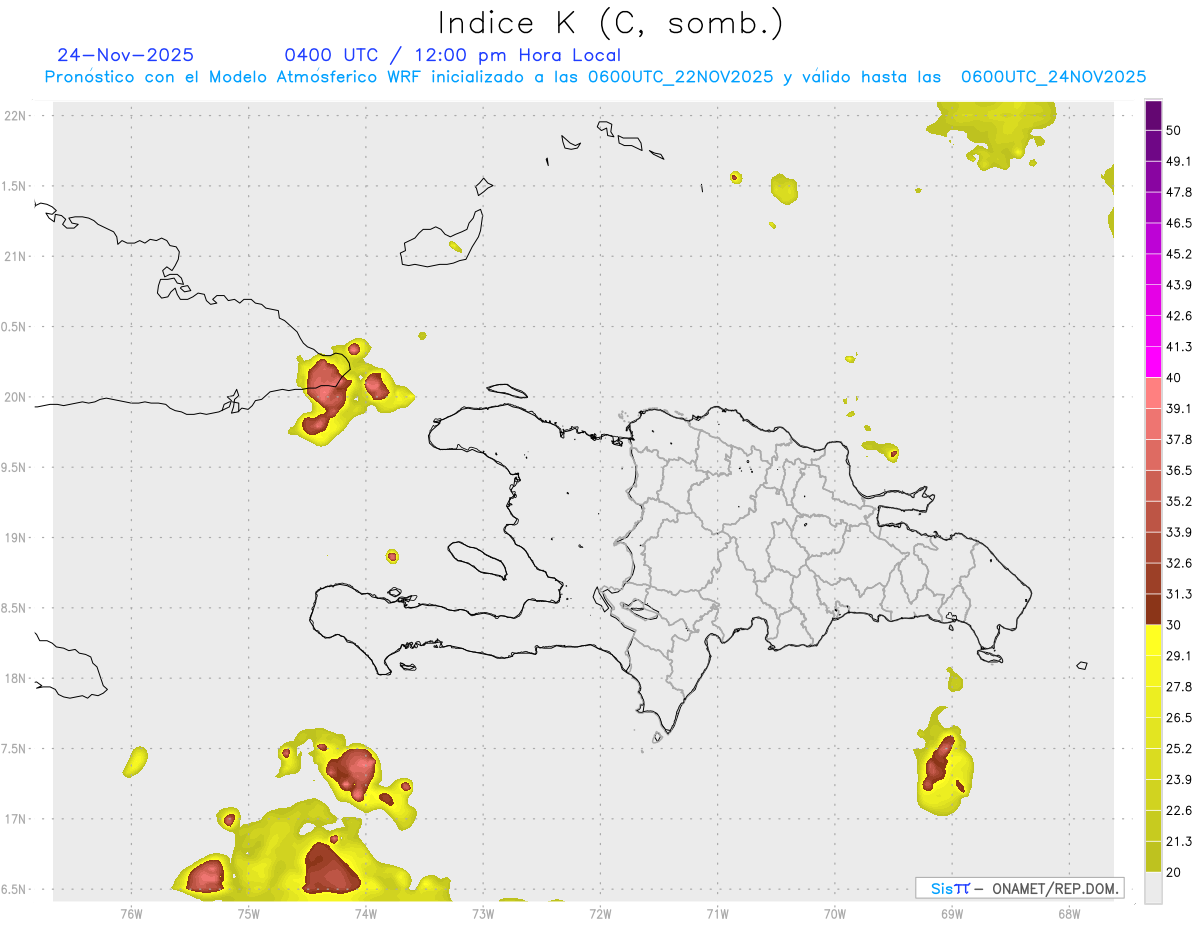The height and width of the screenshot is (927, 1200).
Task: Click the "69W" longitude label
Action: [952, 913]
